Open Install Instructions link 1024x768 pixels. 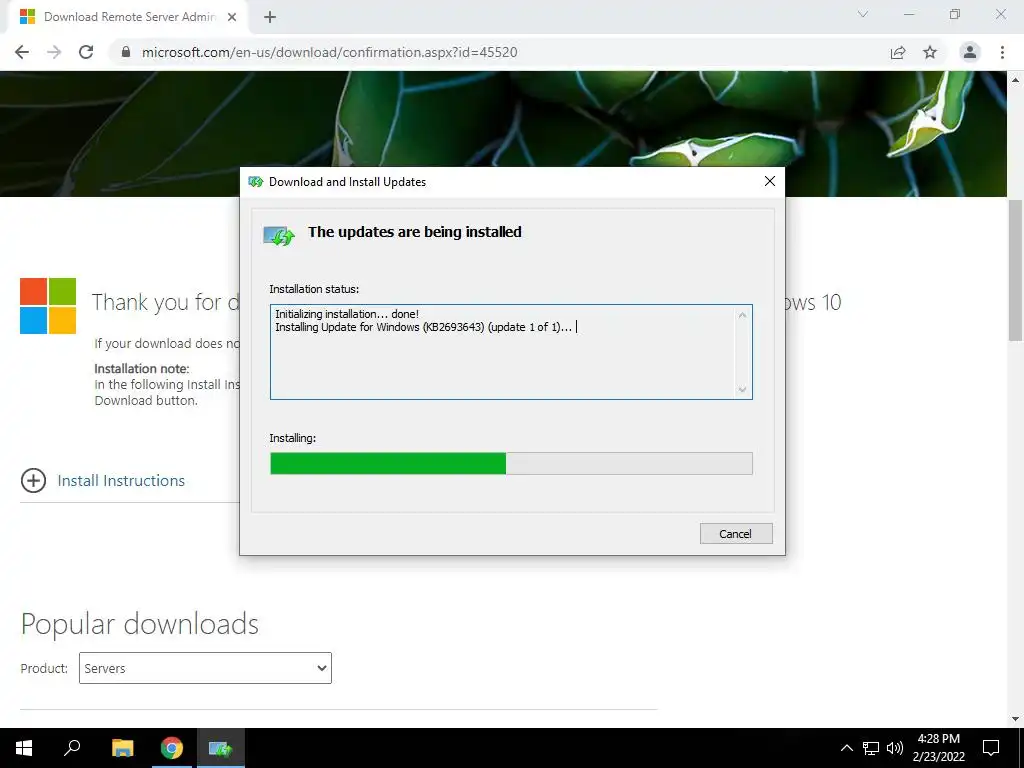point(121,481)
